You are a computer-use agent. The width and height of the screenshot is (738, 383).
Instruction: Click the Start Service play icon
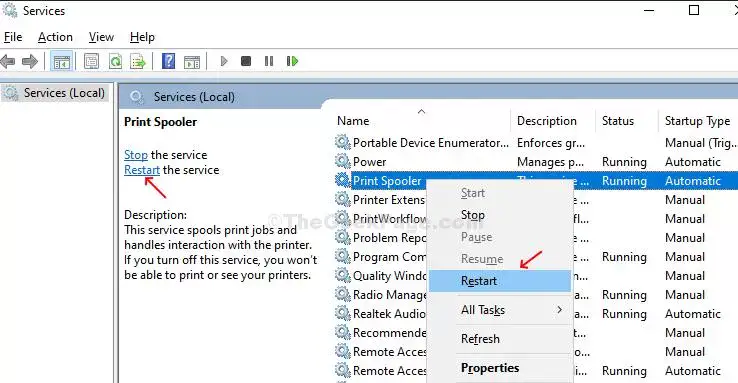point(224,61)
